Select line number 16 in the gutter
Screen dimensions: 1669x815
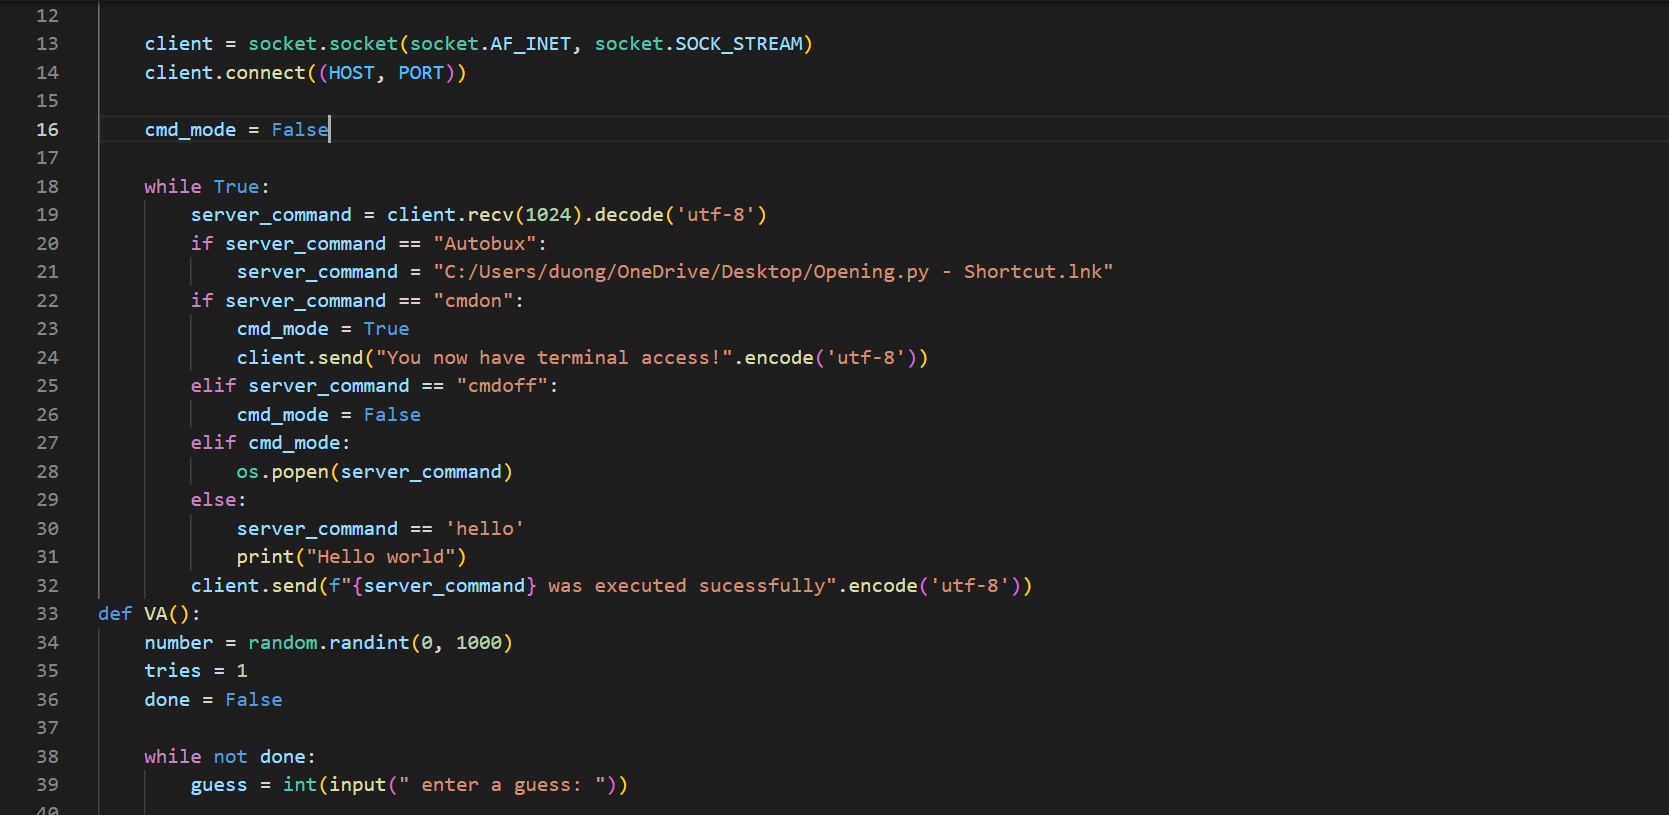(x=47, y=130)
